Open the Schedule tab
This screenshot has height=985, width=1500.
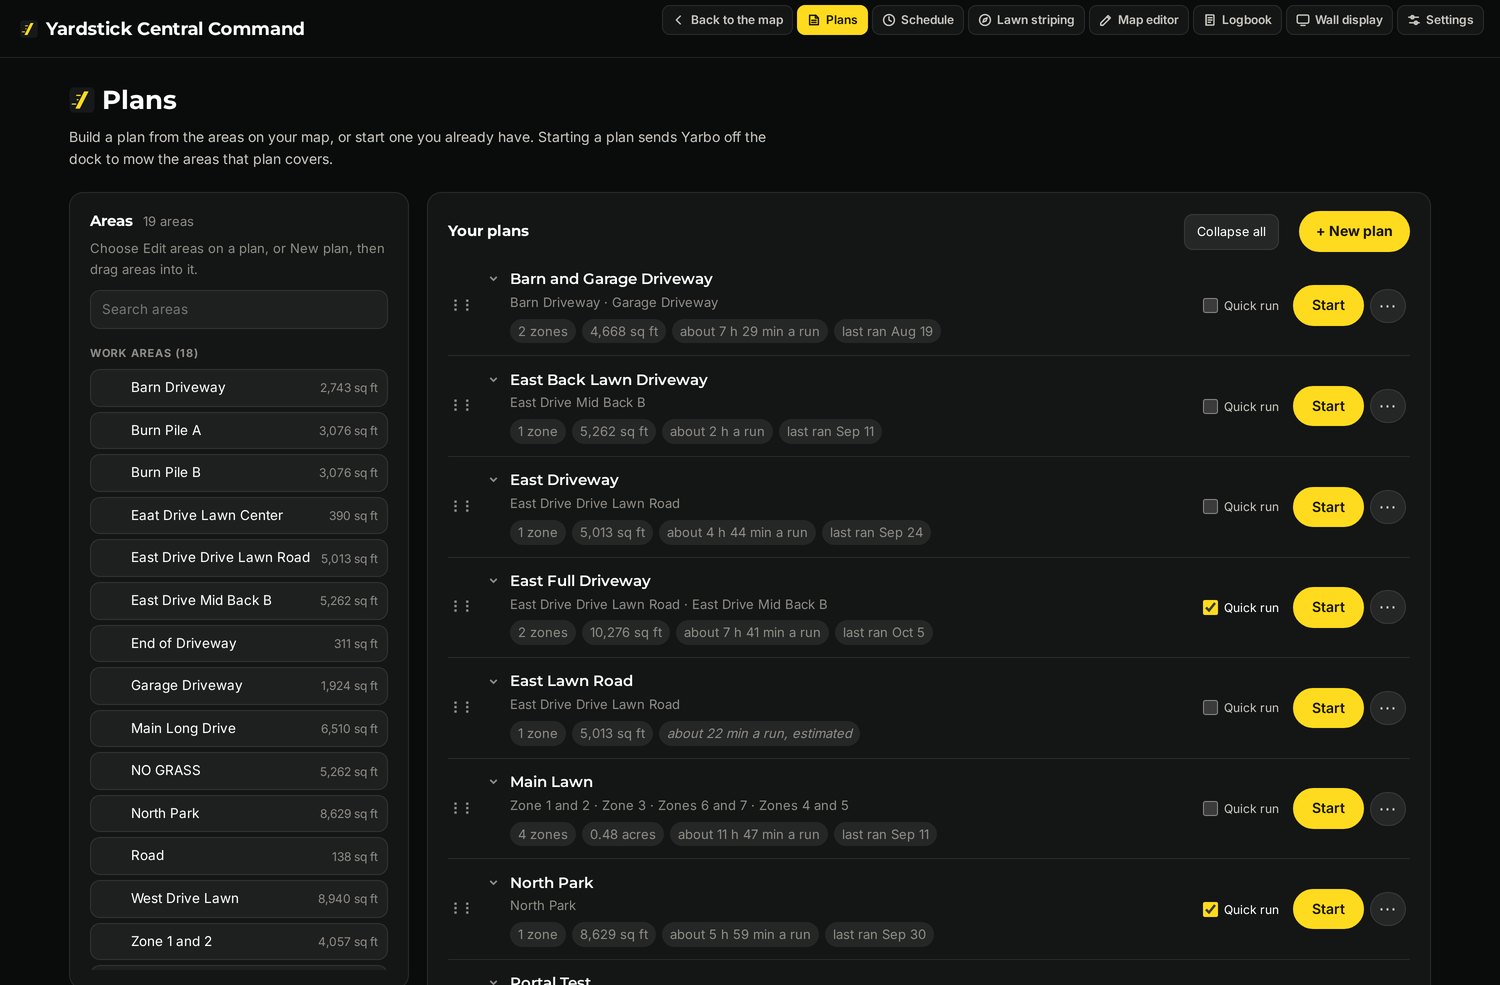tap(918, 20)
